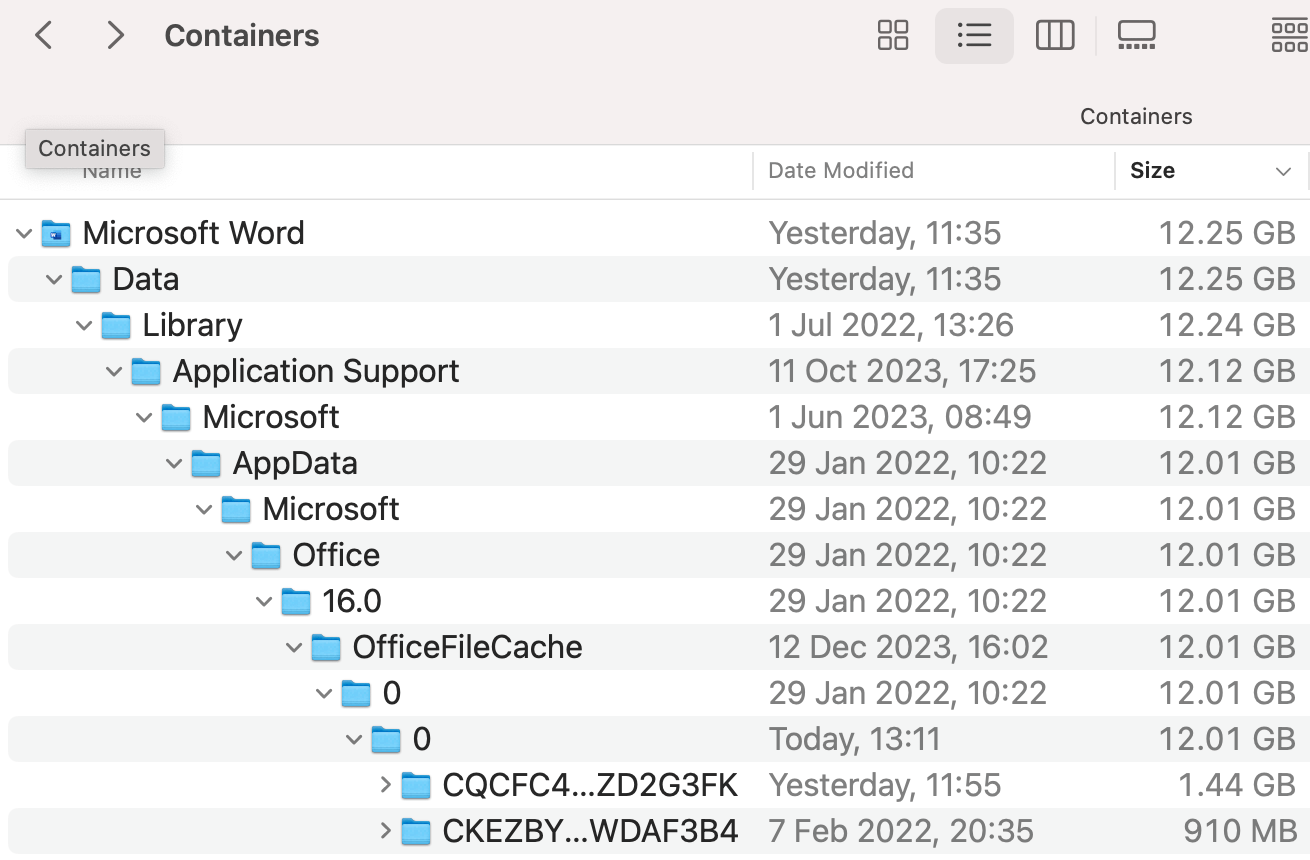Click the Library folder icon
The width and height of the screenshot is (1310, 860).
point(116,326)
